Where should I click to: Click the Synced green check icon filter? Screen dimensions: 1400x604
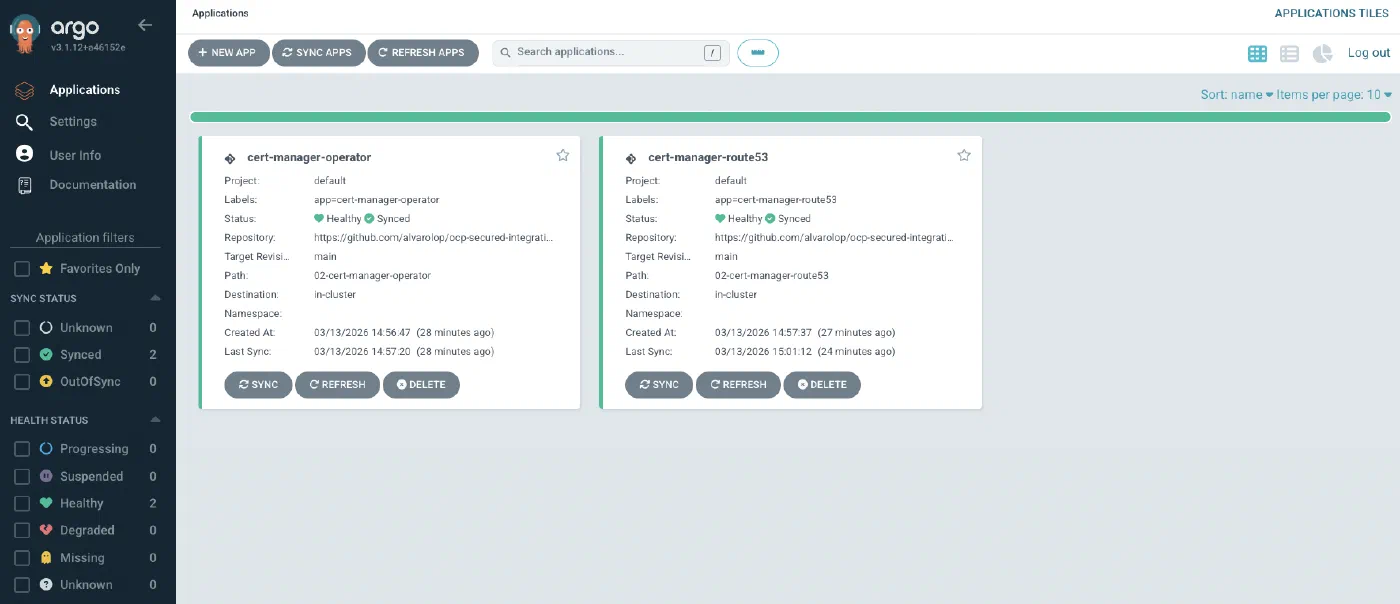pos(46,355)
